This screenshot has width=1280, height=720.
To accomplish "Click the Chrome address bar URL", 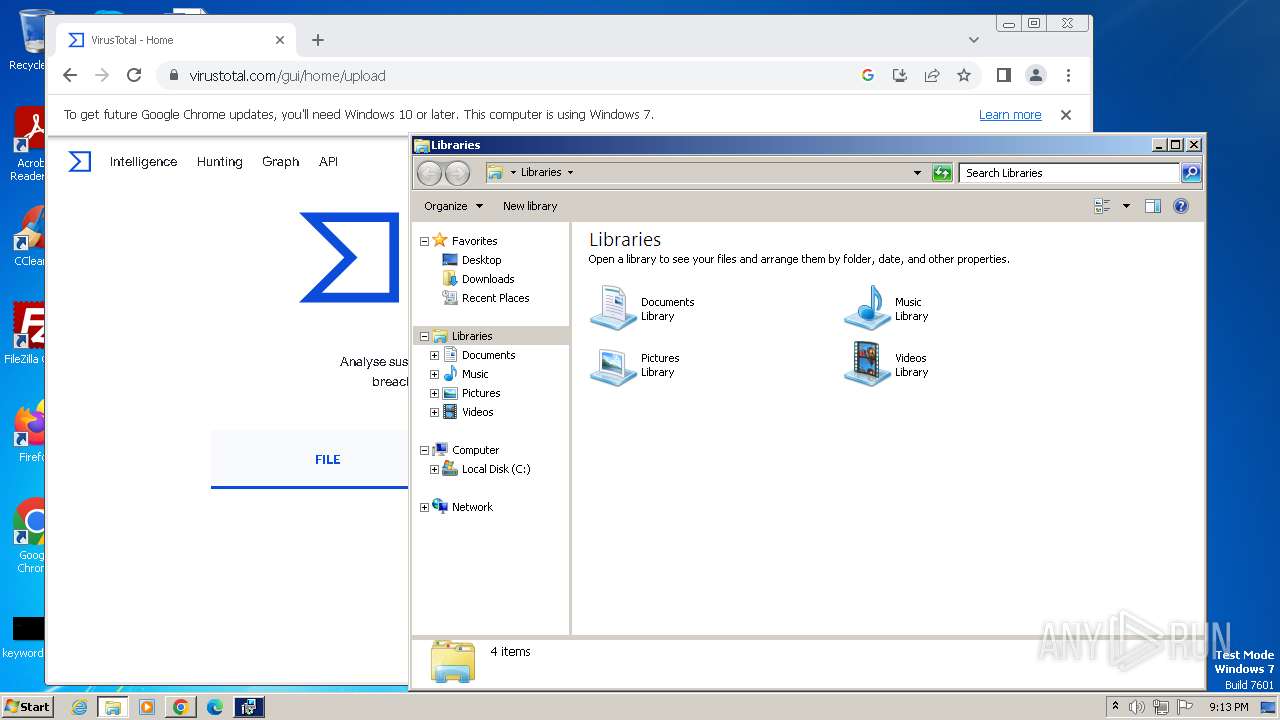I will coord(287,75).
